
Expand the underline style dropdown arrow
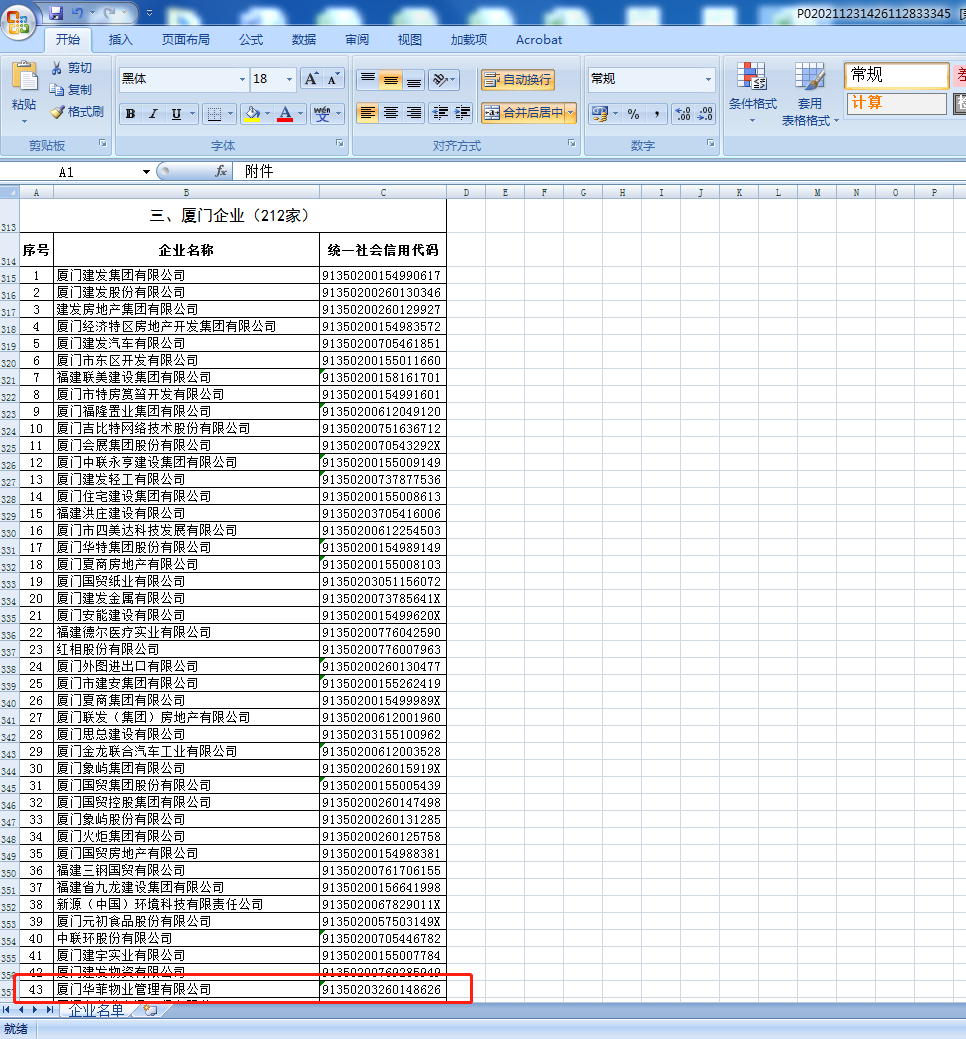[x=193, y=114]
